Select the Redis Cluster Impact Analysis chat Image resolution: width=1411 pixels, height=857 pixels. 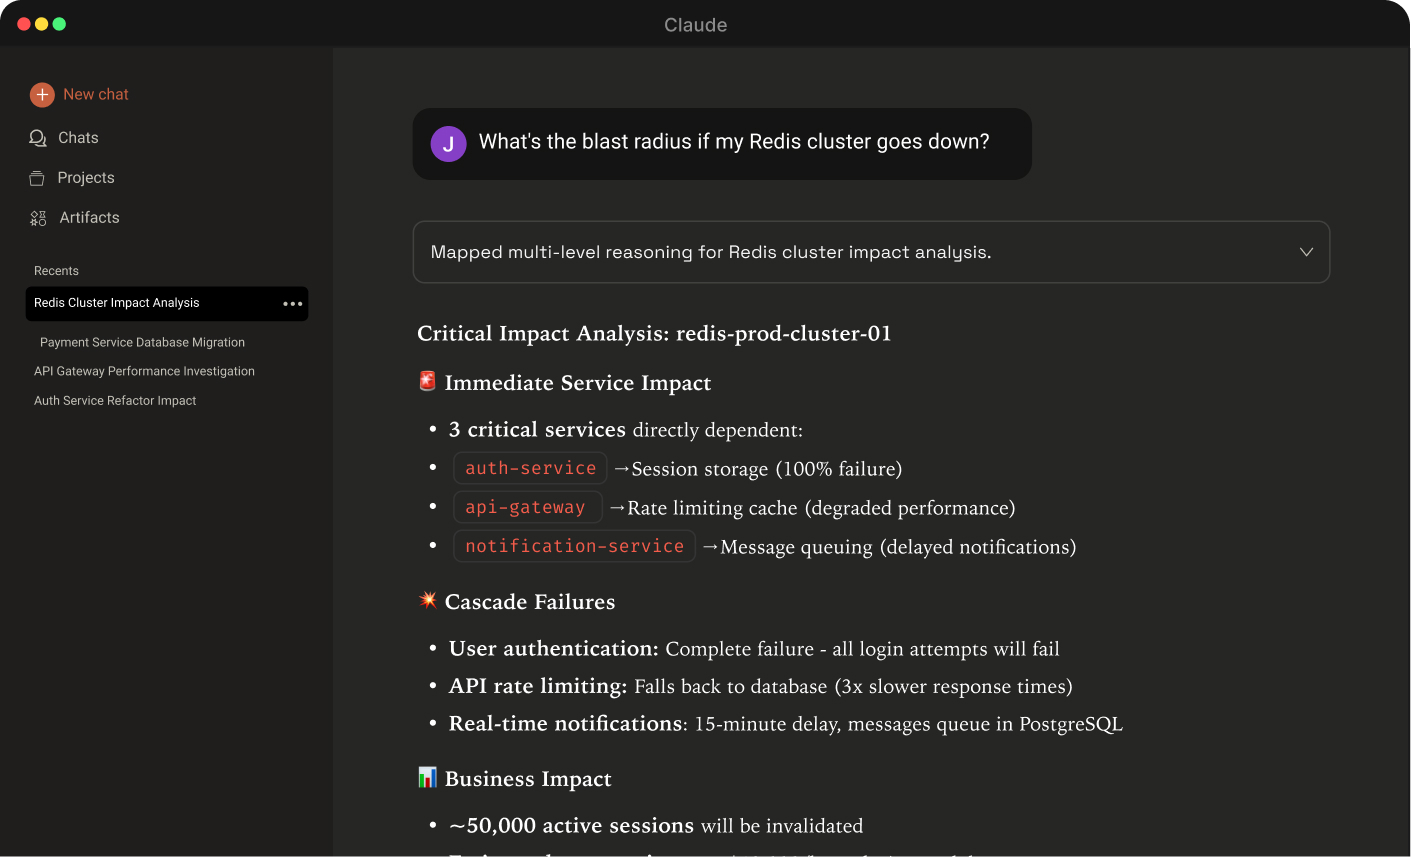117,303
